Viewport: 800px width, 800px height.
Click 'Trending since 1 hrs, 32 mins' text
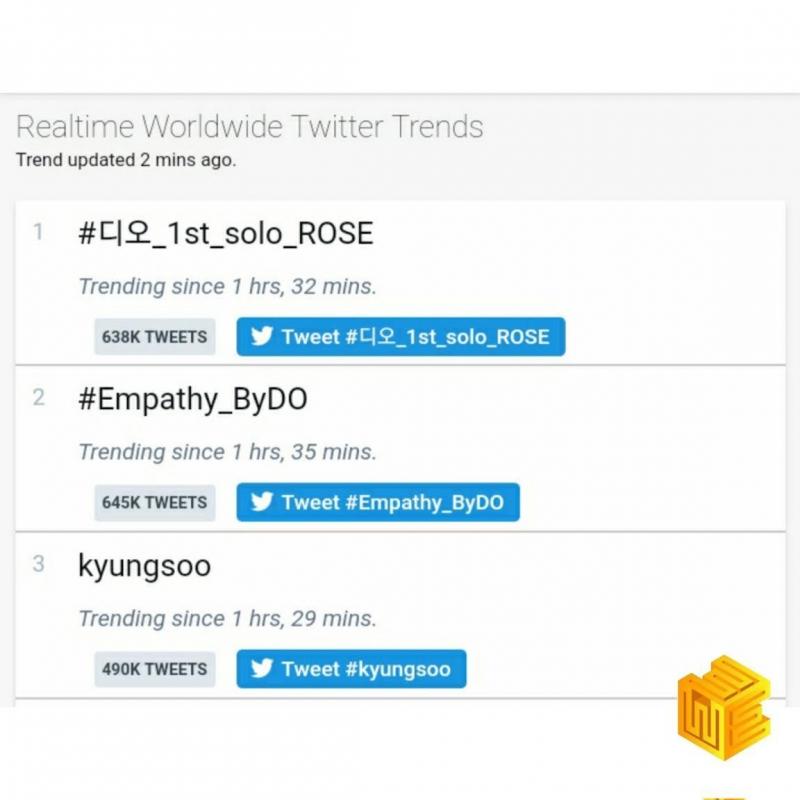[227, 286]
